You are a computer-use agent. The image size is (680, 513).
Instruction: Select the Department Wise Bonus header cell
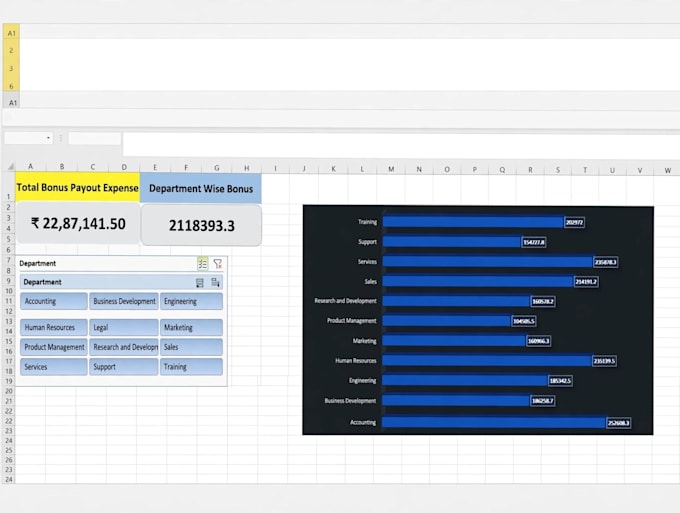coord(201,188)
